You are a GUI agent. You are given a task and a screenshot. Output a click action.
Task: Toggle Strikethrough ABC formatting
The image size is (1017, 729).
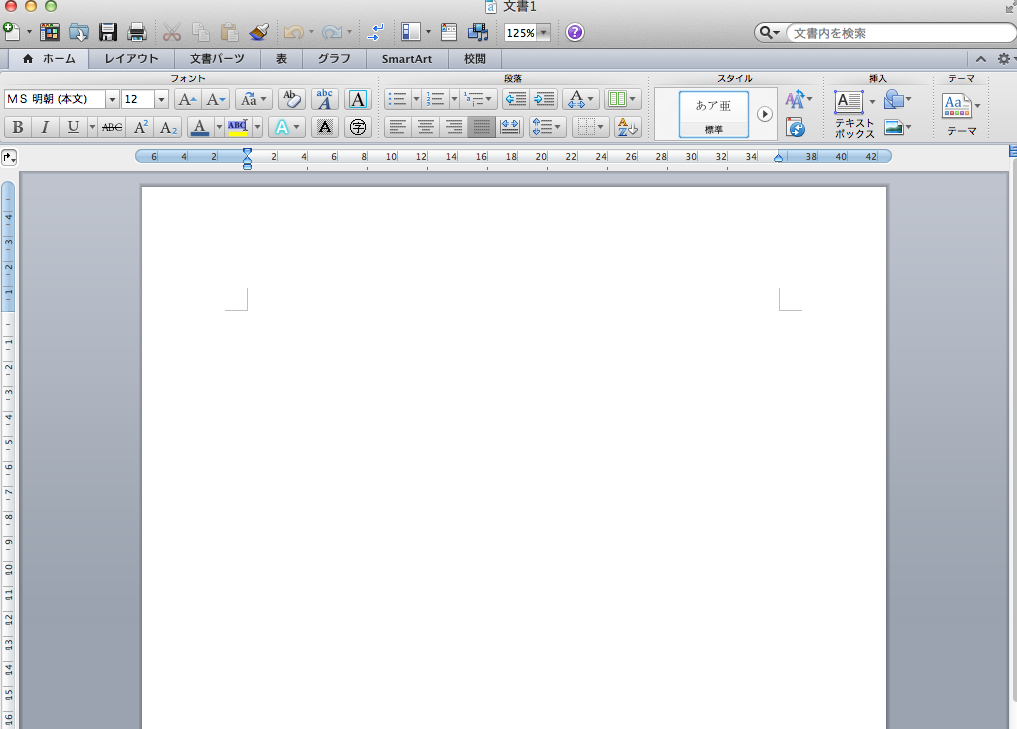112,127
